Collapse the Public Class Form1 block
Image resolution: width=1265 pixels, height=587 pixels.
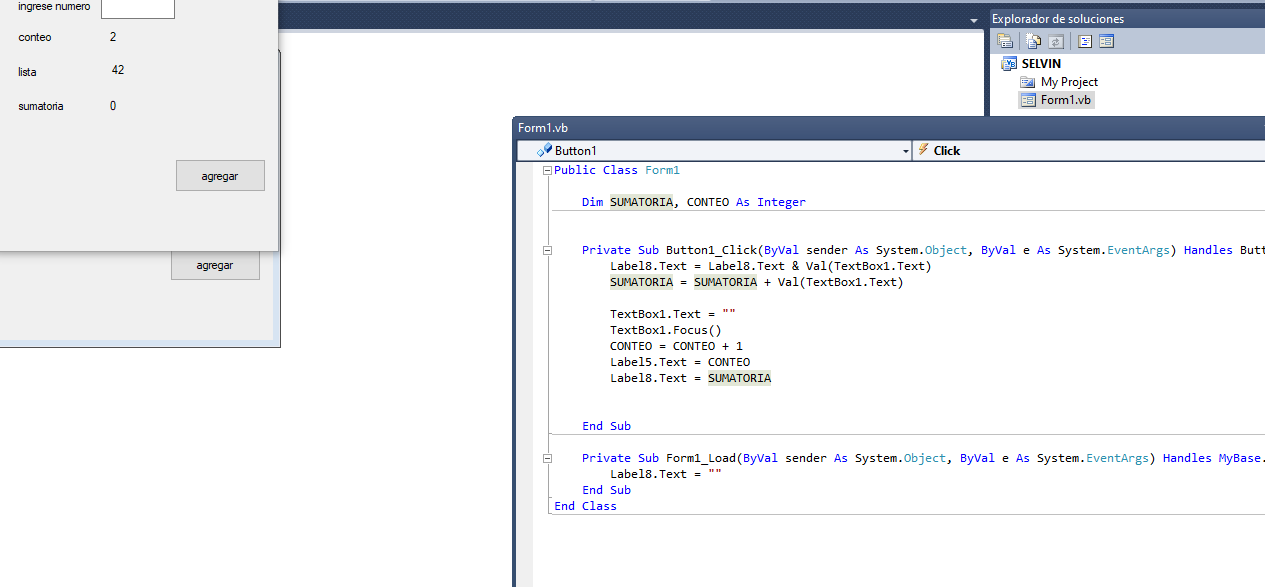(547, 171)
